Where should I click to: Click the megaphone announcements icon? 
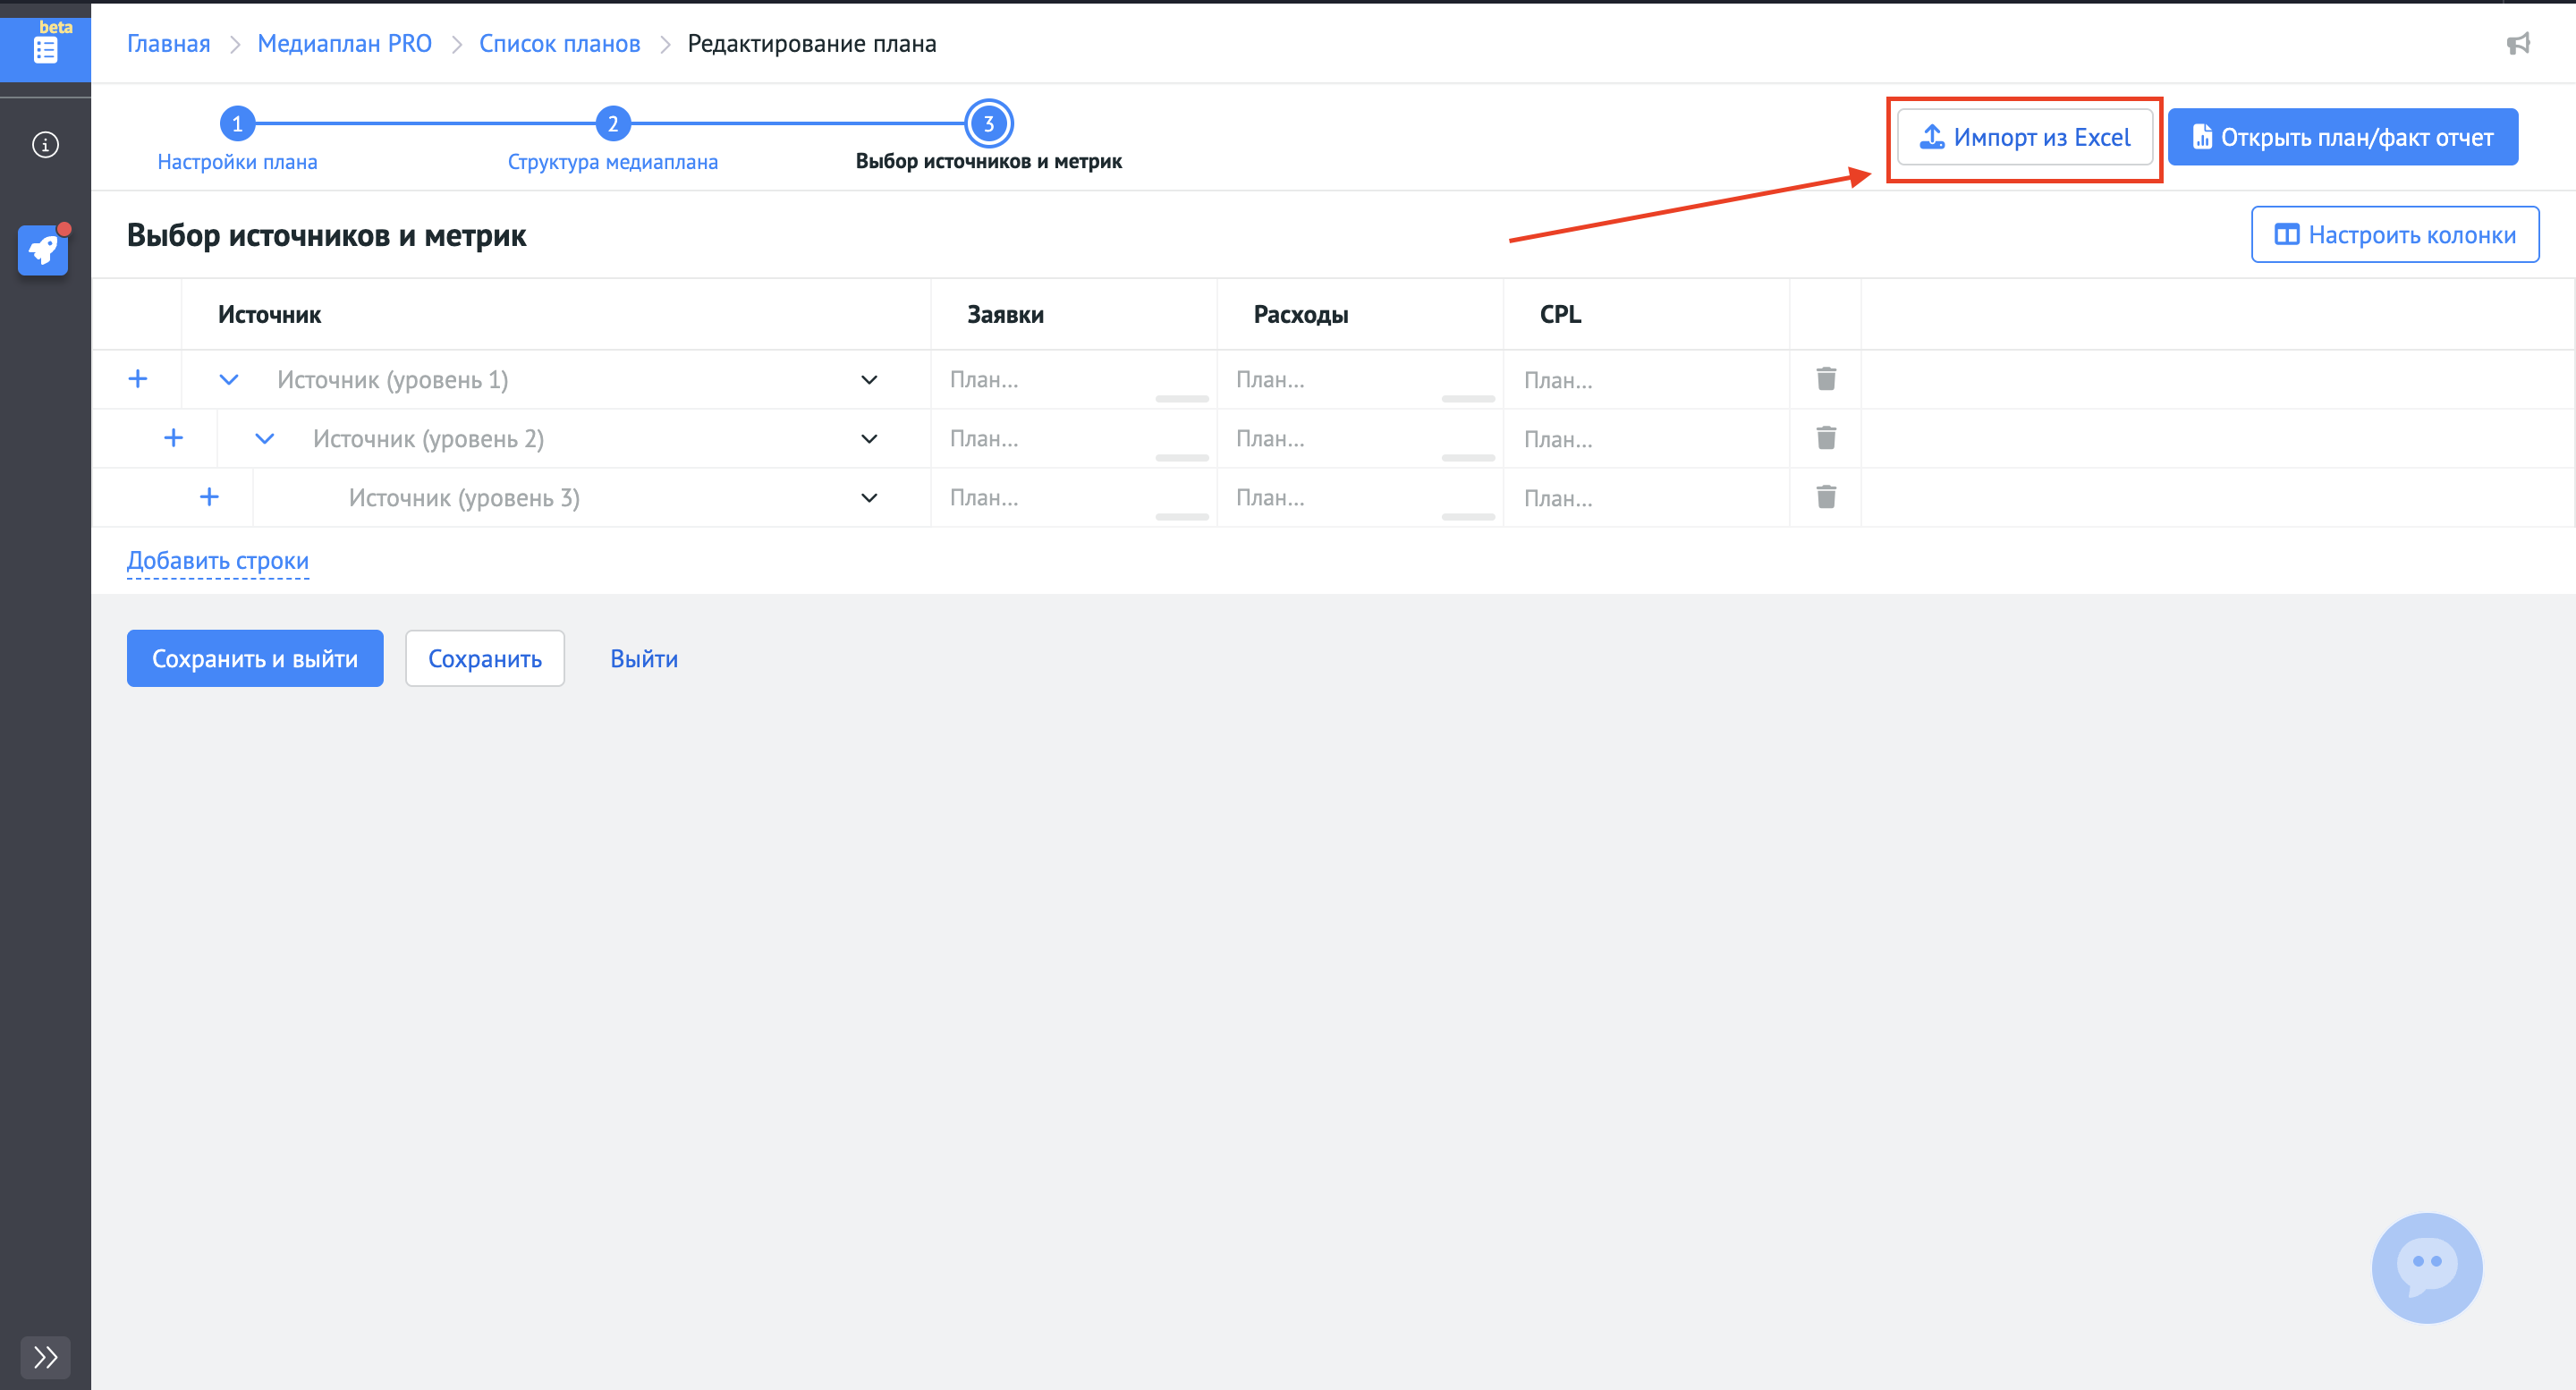click(2518, 44)
